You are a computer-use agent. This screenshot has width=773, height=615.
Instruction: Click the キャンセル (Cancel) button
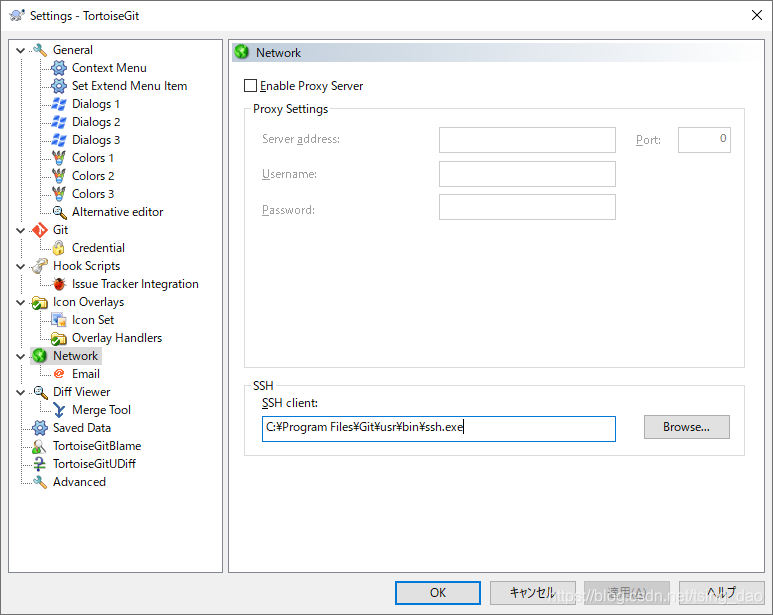(532, 592)
